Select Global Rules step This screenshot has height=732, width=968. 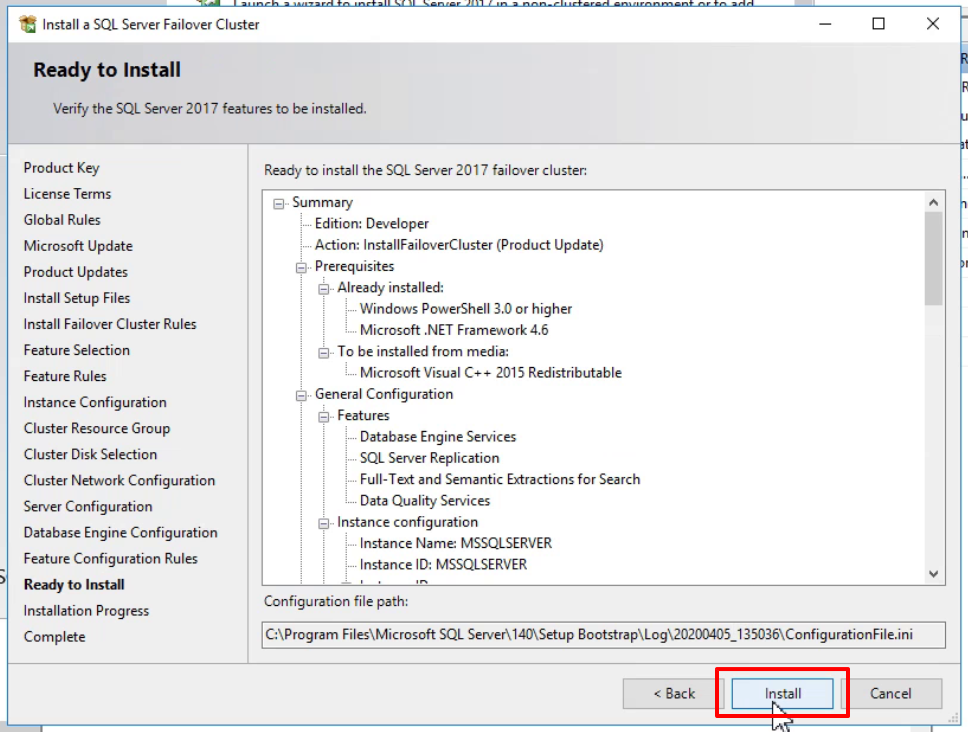pyautogui.click(x=62, y=220)
